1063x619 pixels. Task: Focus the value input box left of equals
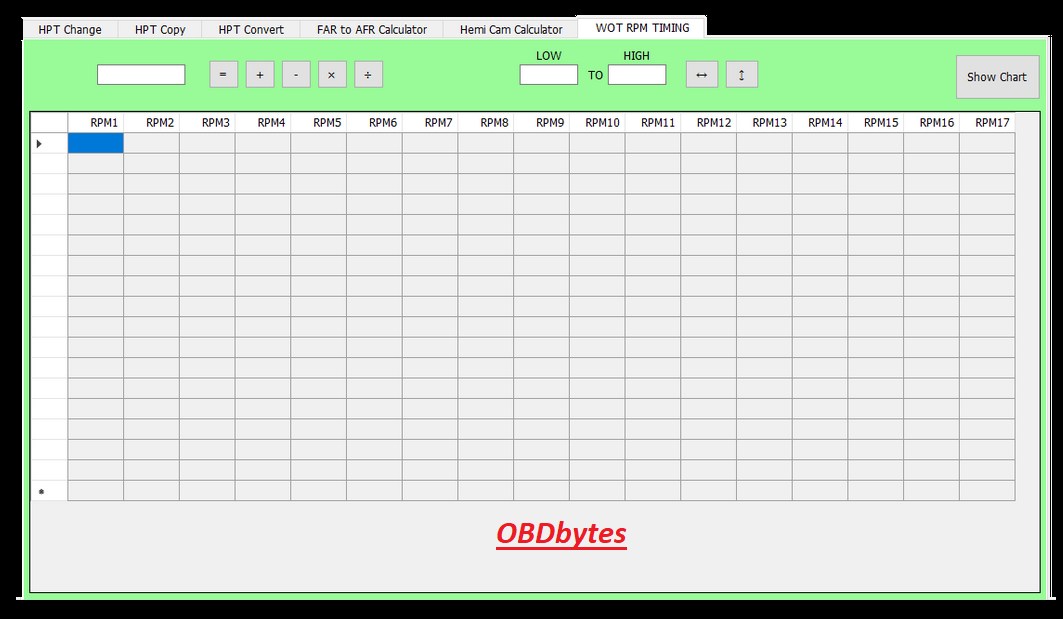[x=141, y=75]
